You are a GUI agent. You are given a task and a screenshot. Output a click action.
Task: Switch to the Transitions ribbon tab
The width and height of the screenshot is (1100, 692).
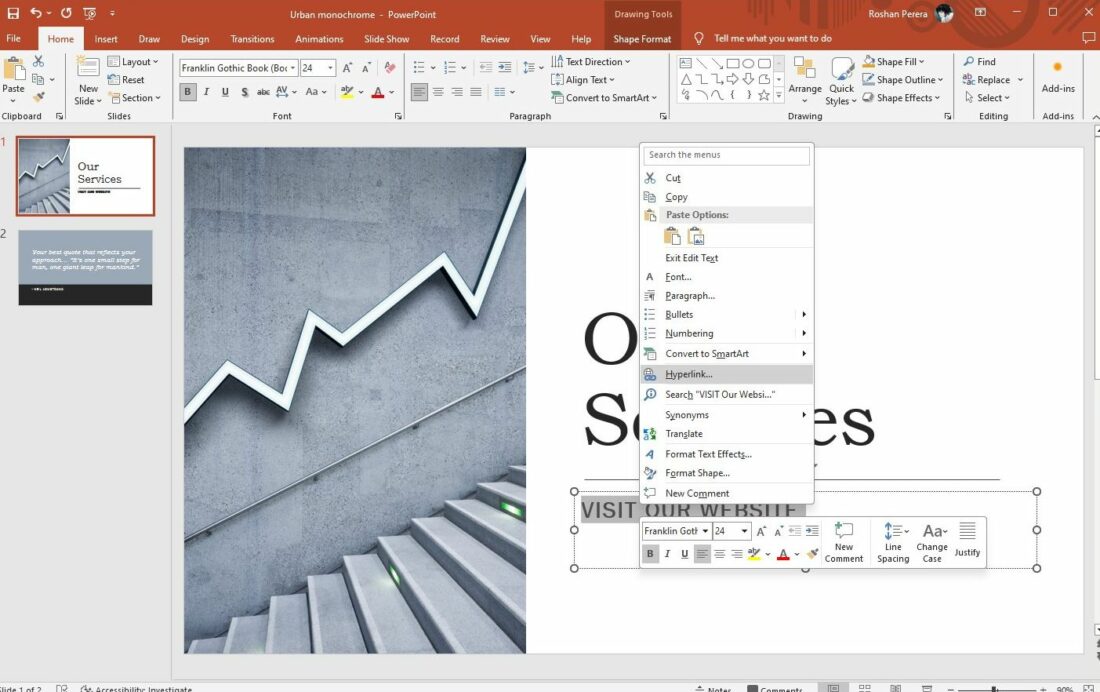(x=252, y=39)
